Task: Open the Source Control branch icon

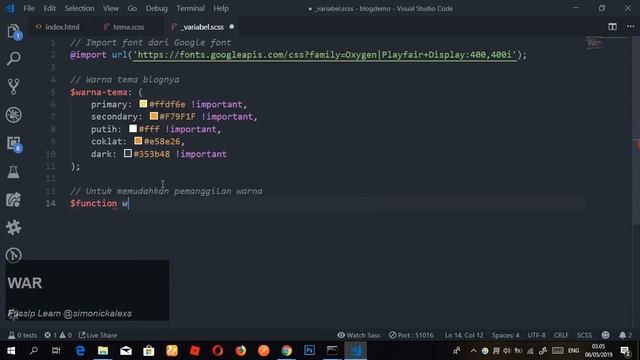Action: (x=13, y=87)
